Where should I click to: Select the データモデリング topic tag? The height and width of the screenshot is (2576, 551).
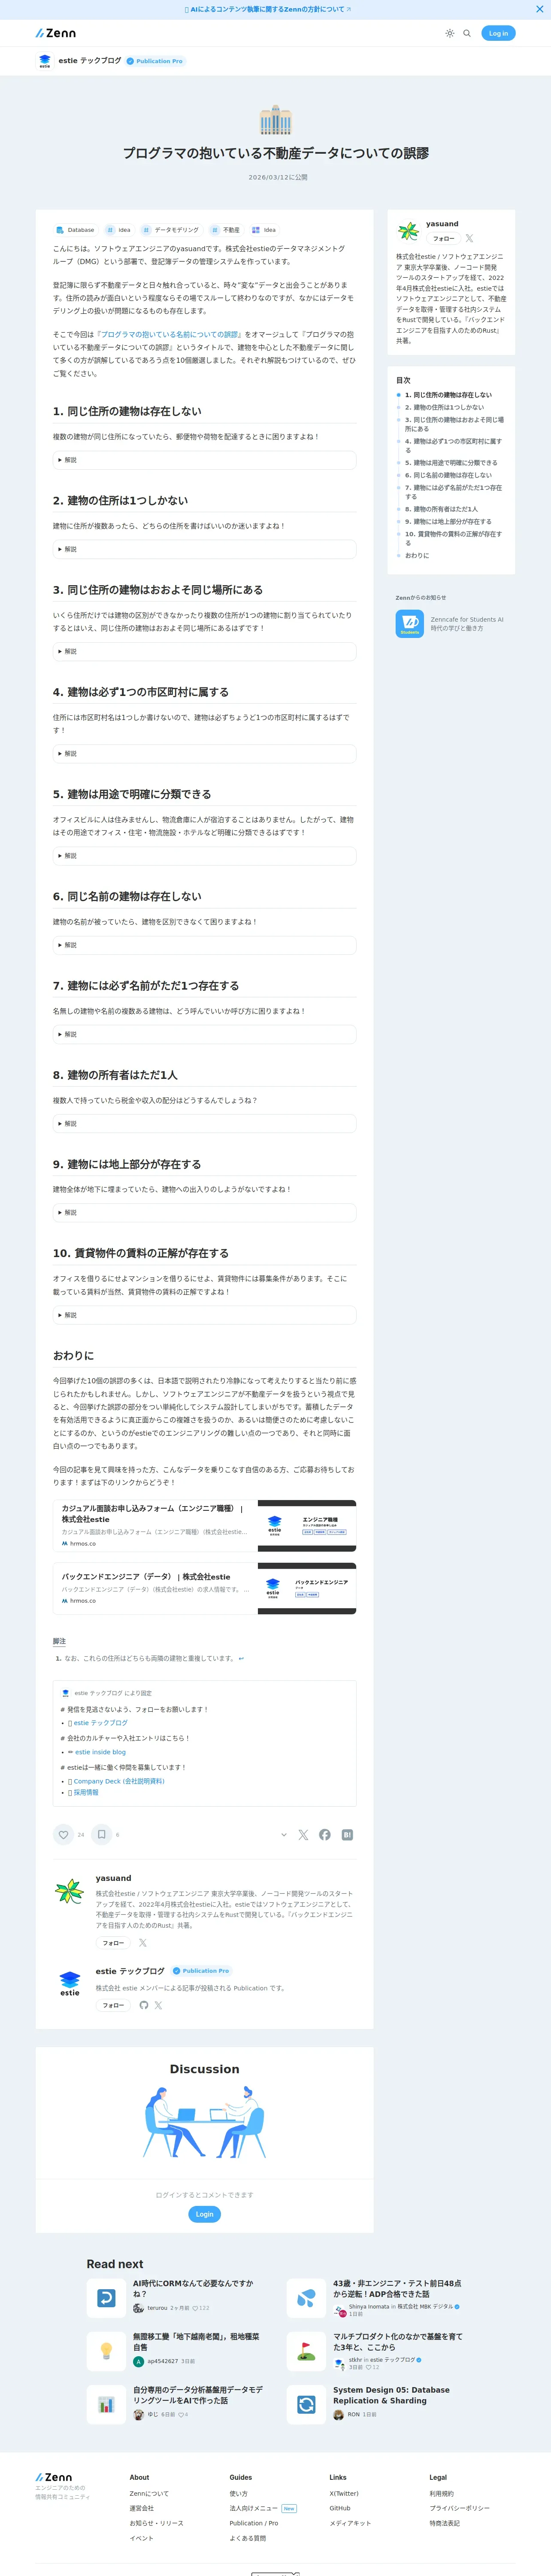pos(171,230)
